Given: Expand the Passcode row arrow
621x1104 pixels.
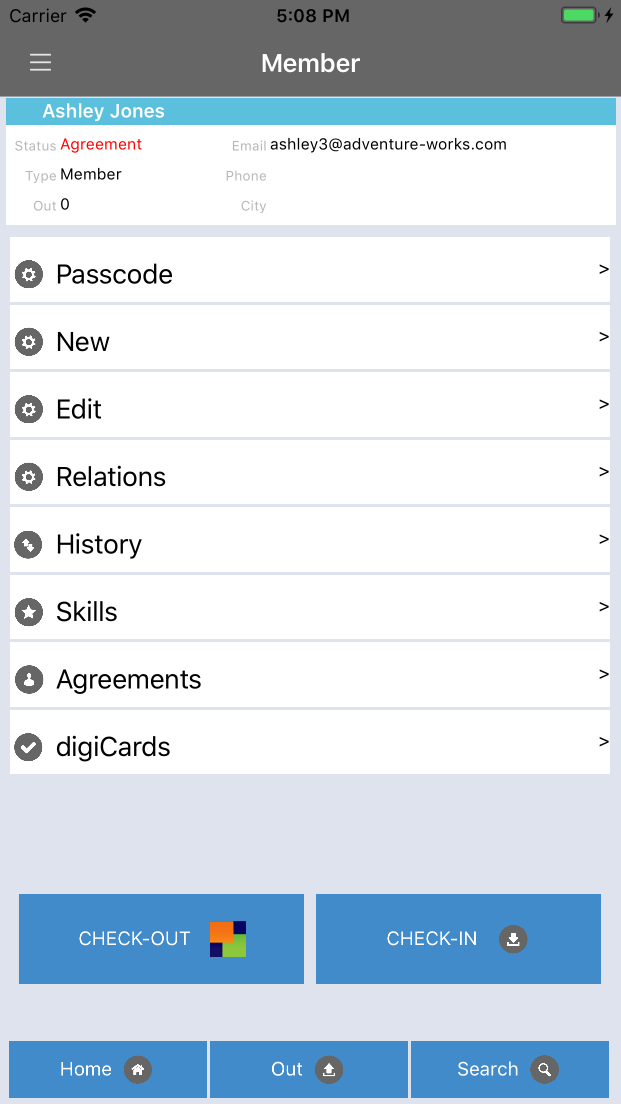Looking at the screenshot, I should (x=603, y=269).
